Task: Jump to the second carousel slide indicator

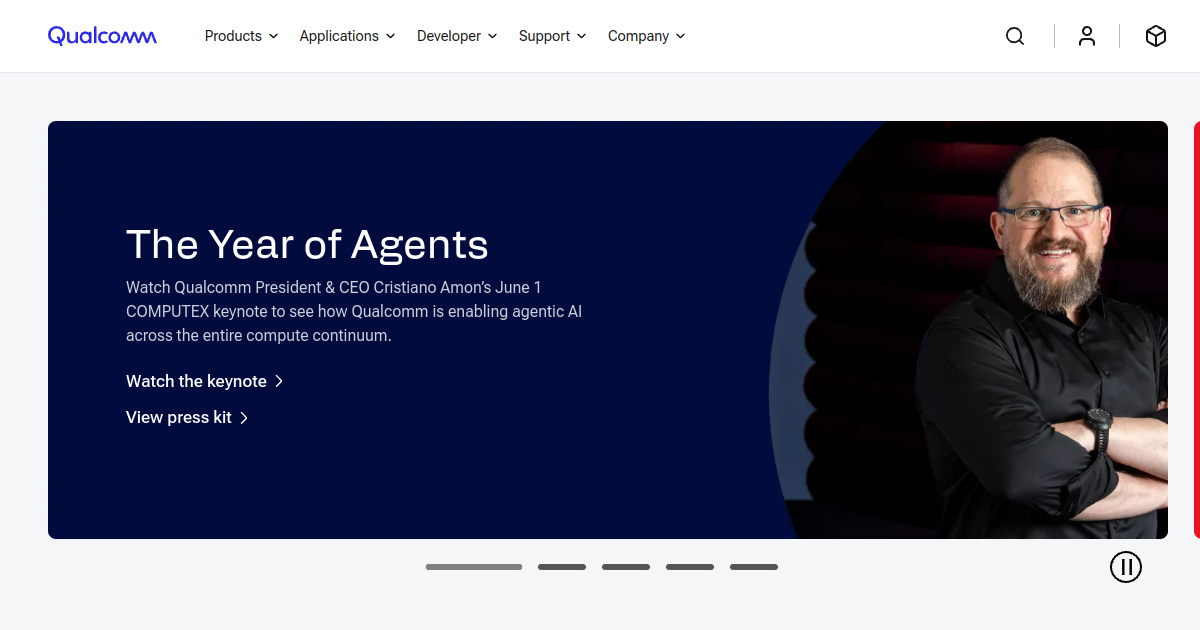Action: click(562, 567)
